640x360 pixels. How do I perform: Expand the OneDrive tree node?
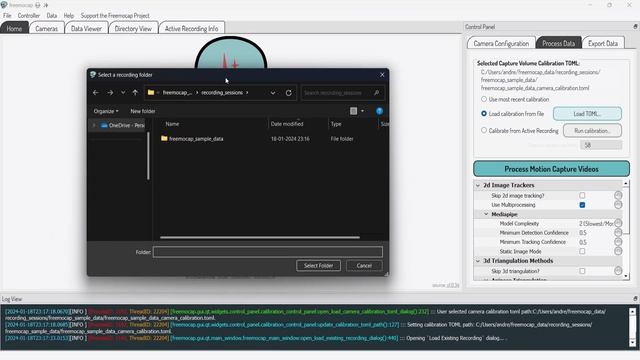pos(94,125)
